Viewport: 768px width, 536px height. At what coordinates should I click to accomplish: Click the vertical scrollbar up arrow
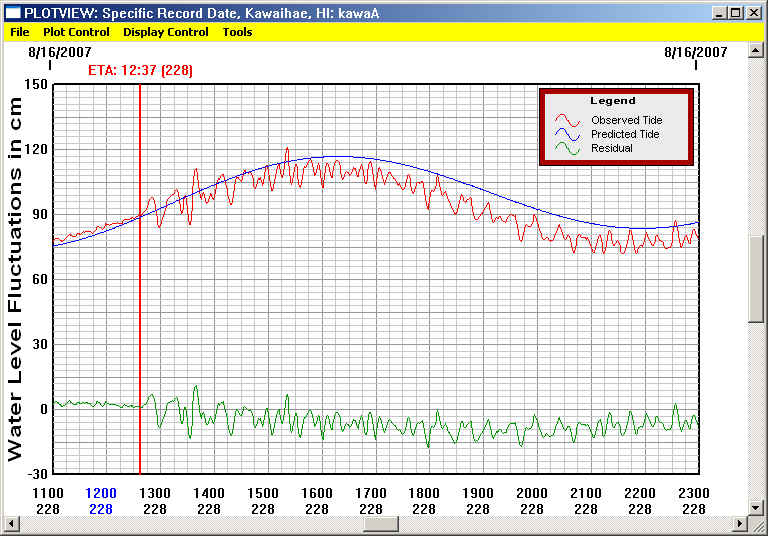(x=755, y=50)
